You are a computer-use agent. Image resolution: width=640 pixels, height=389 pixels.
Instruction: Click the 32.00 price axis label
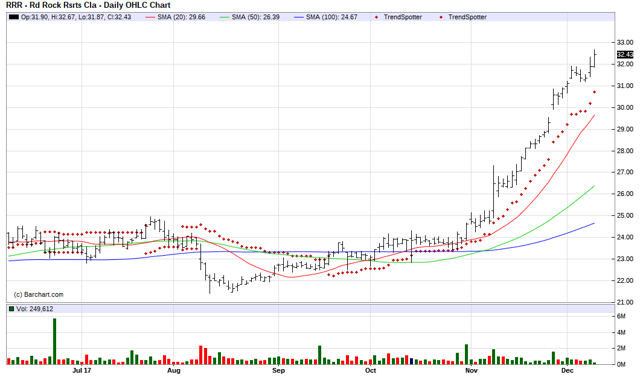click(625, 64)
